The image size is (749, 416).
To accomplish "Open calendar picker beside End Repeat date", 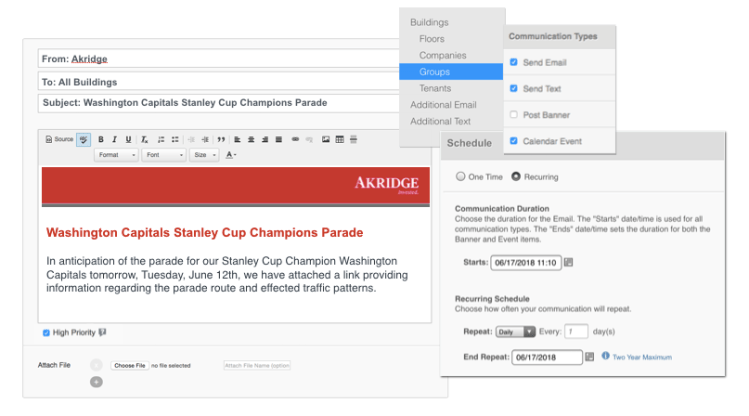I will [590, 356].
